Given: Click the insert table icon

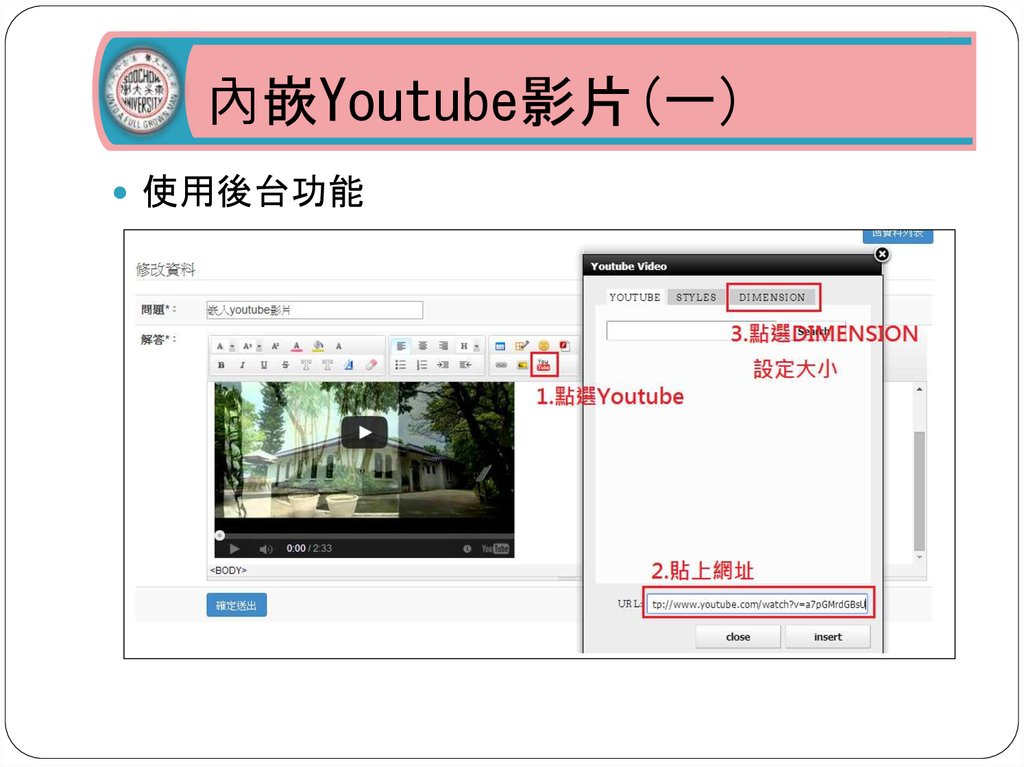Looking at the screenshot, I should pos(500,346).
